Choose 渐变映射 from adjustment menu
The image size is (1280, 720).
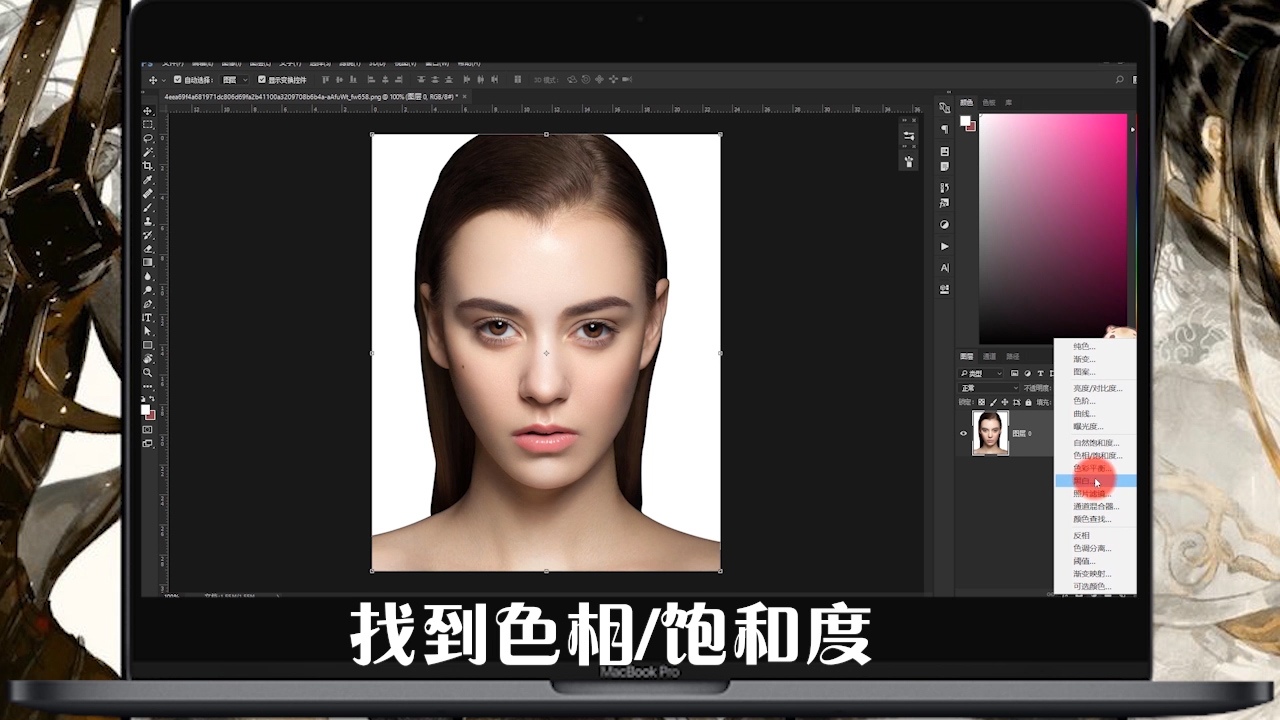pyautogui.click(x=1096, y=574)
